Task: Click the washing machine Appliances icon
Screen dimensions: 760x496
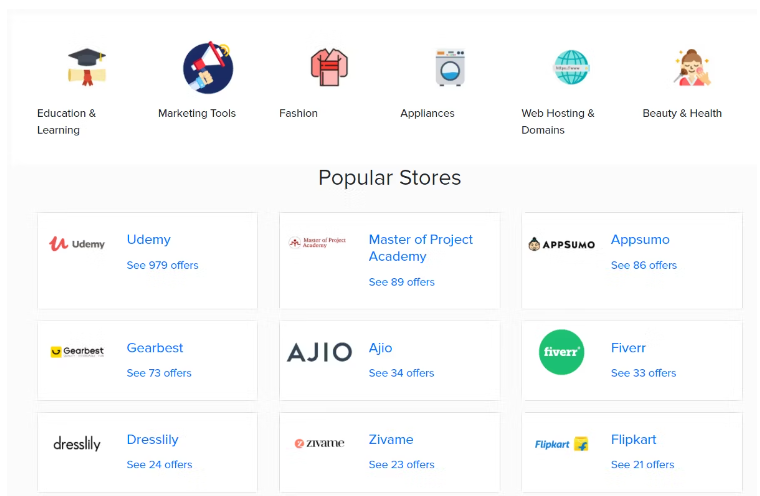Action: pos(450,67)
